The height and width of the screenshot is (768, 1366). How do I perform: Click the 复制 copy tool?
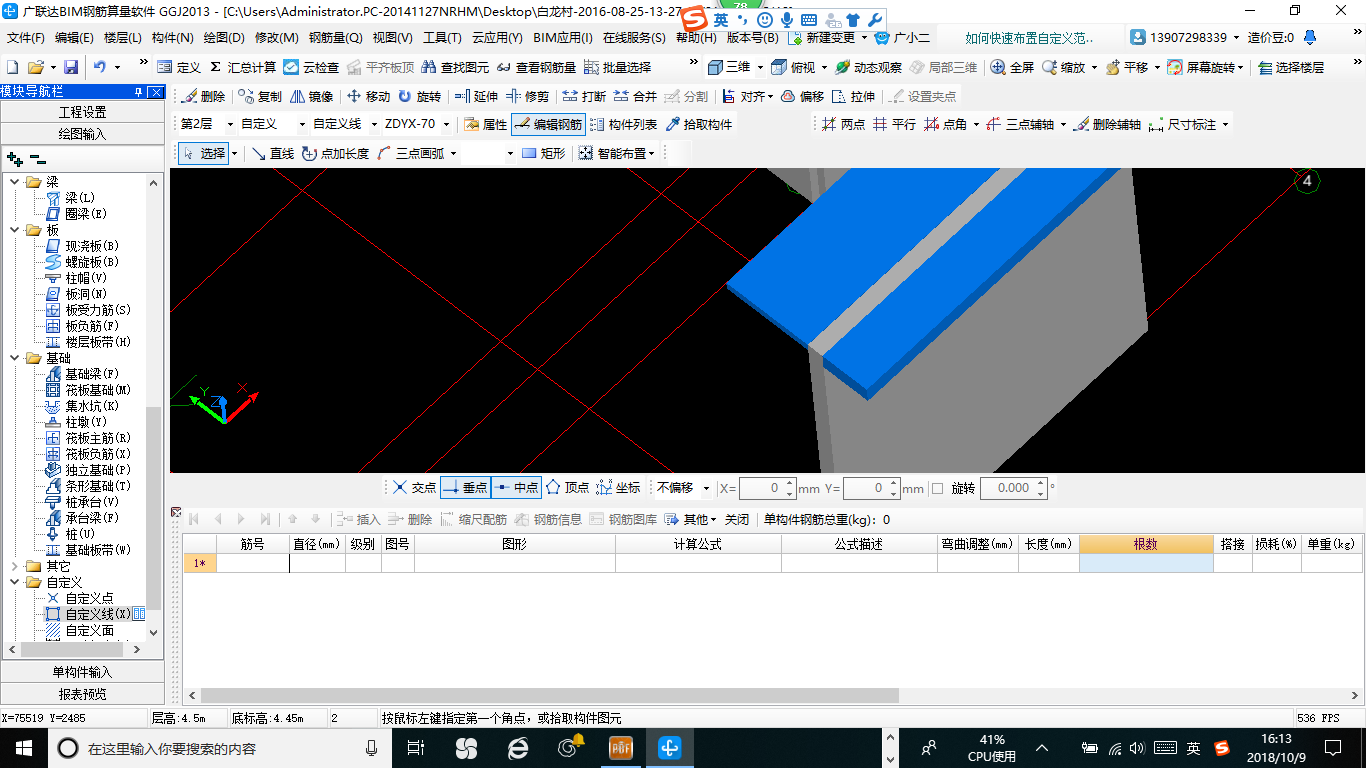[x=260, y=97]
